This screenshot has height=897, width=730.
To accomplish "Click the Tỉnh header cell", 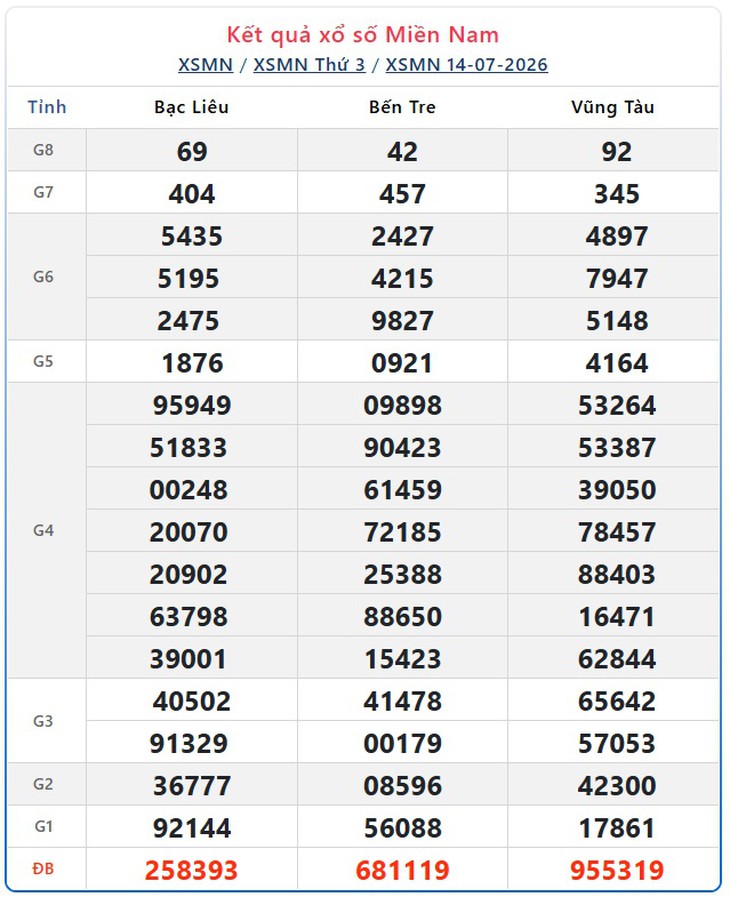I will [x=47, y=107].
